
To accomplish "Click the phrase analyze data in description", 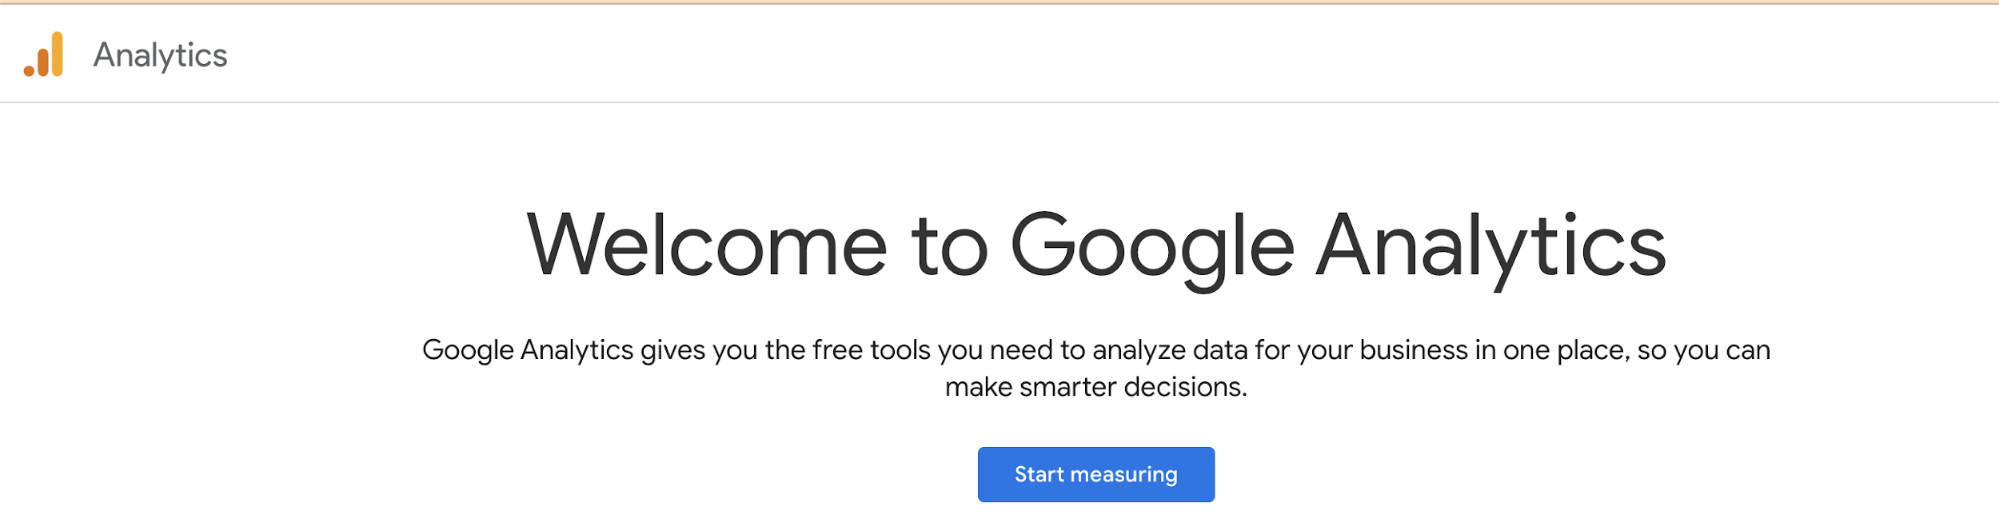I will click(1170, 350).
